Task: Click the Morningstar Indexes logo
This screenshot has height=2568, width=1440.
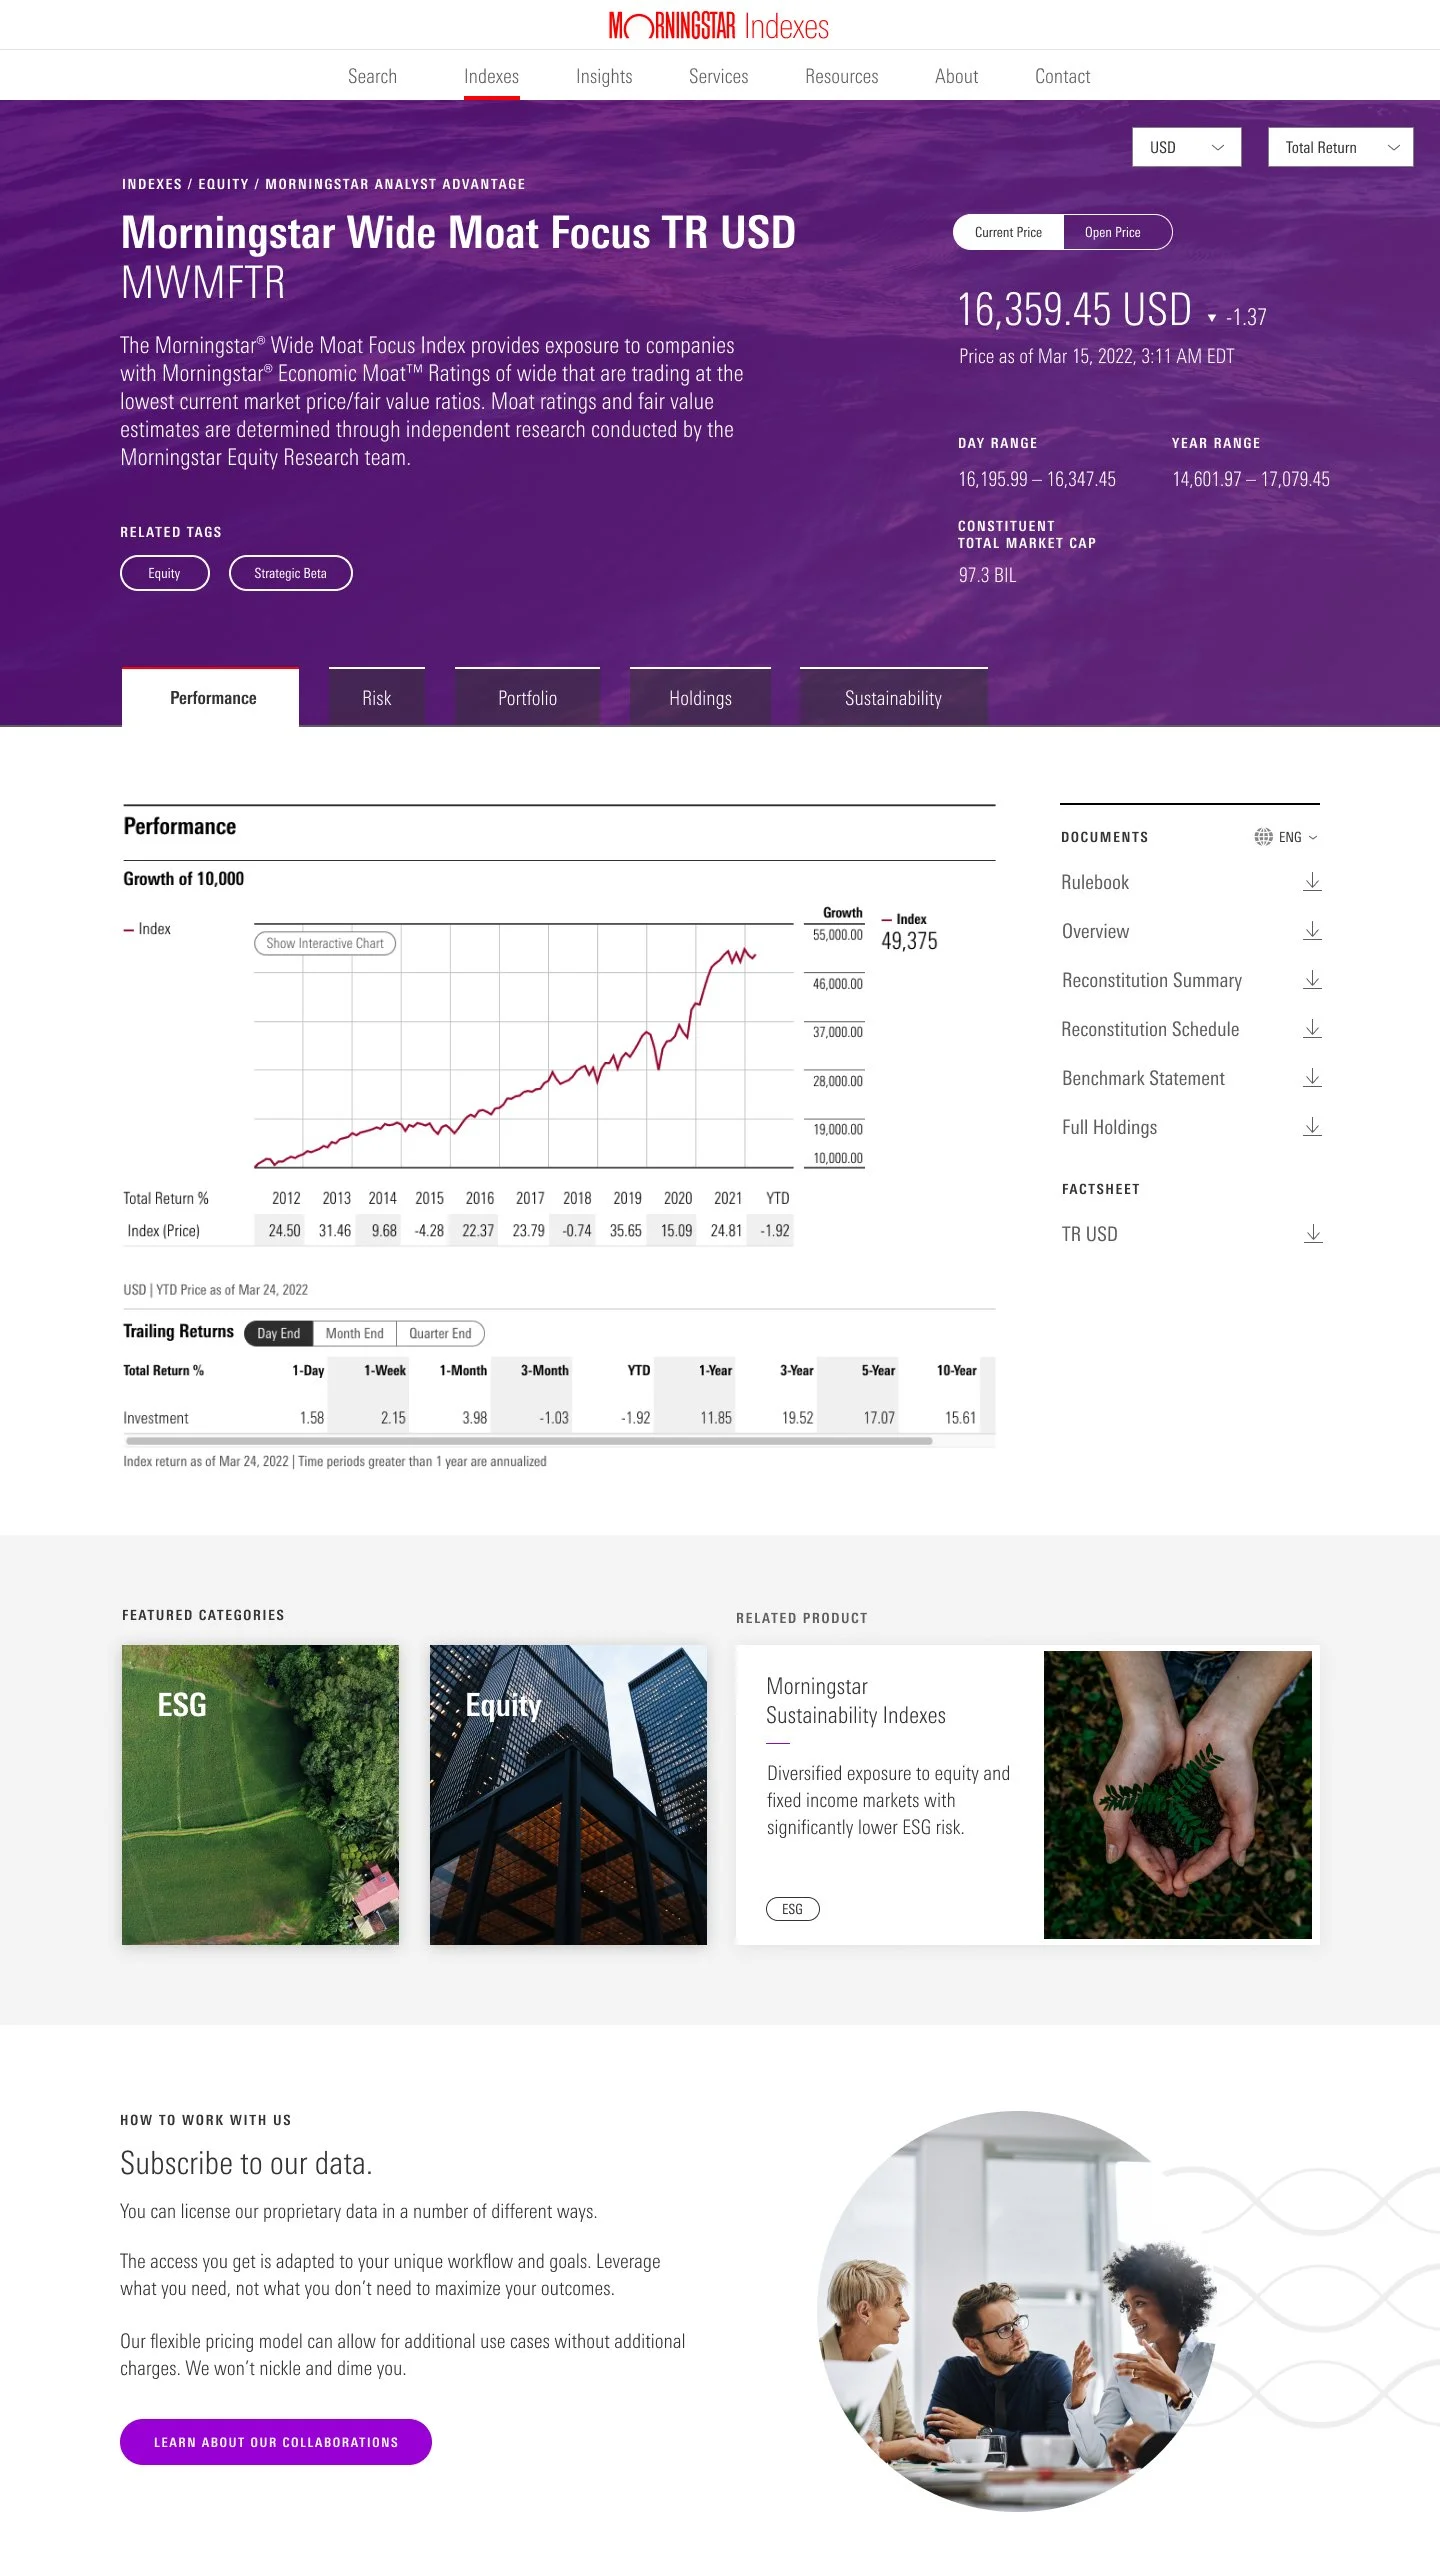Action: (719, 26)
